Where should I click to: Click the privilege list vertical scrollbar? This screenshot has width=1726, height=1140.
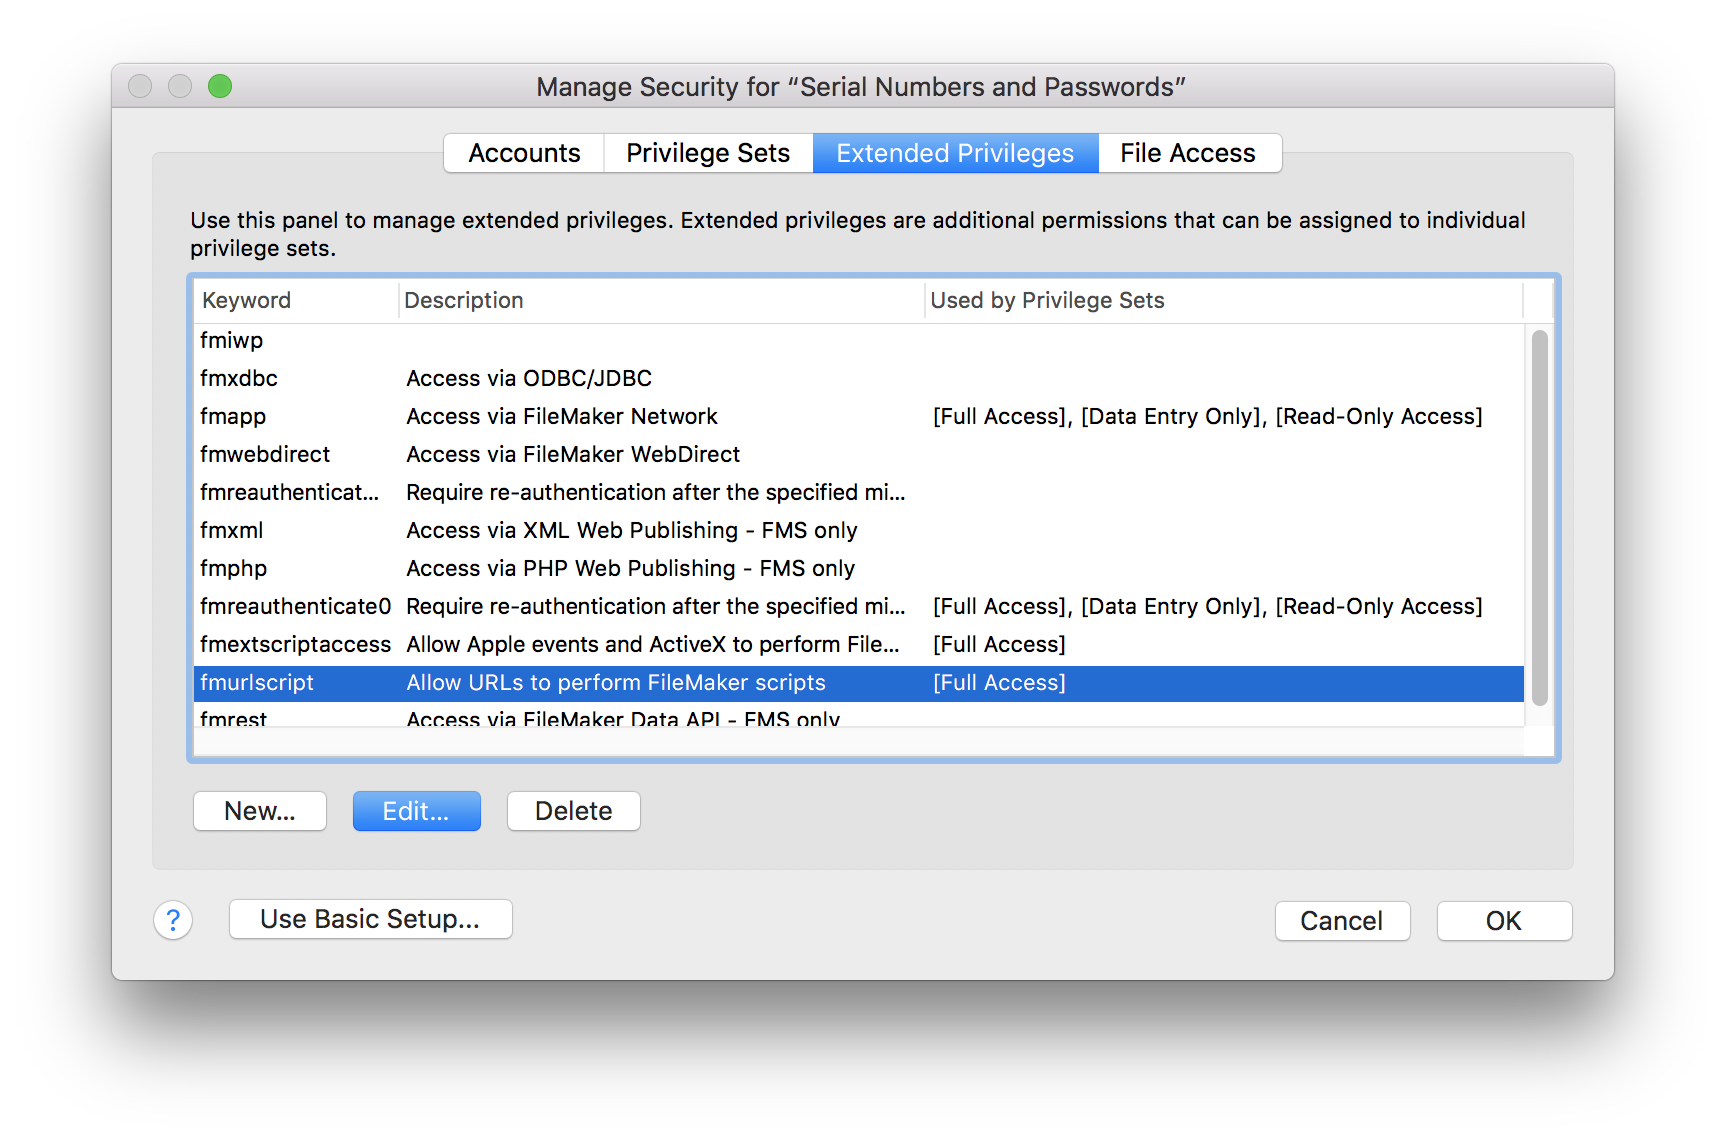point(1540,518)
